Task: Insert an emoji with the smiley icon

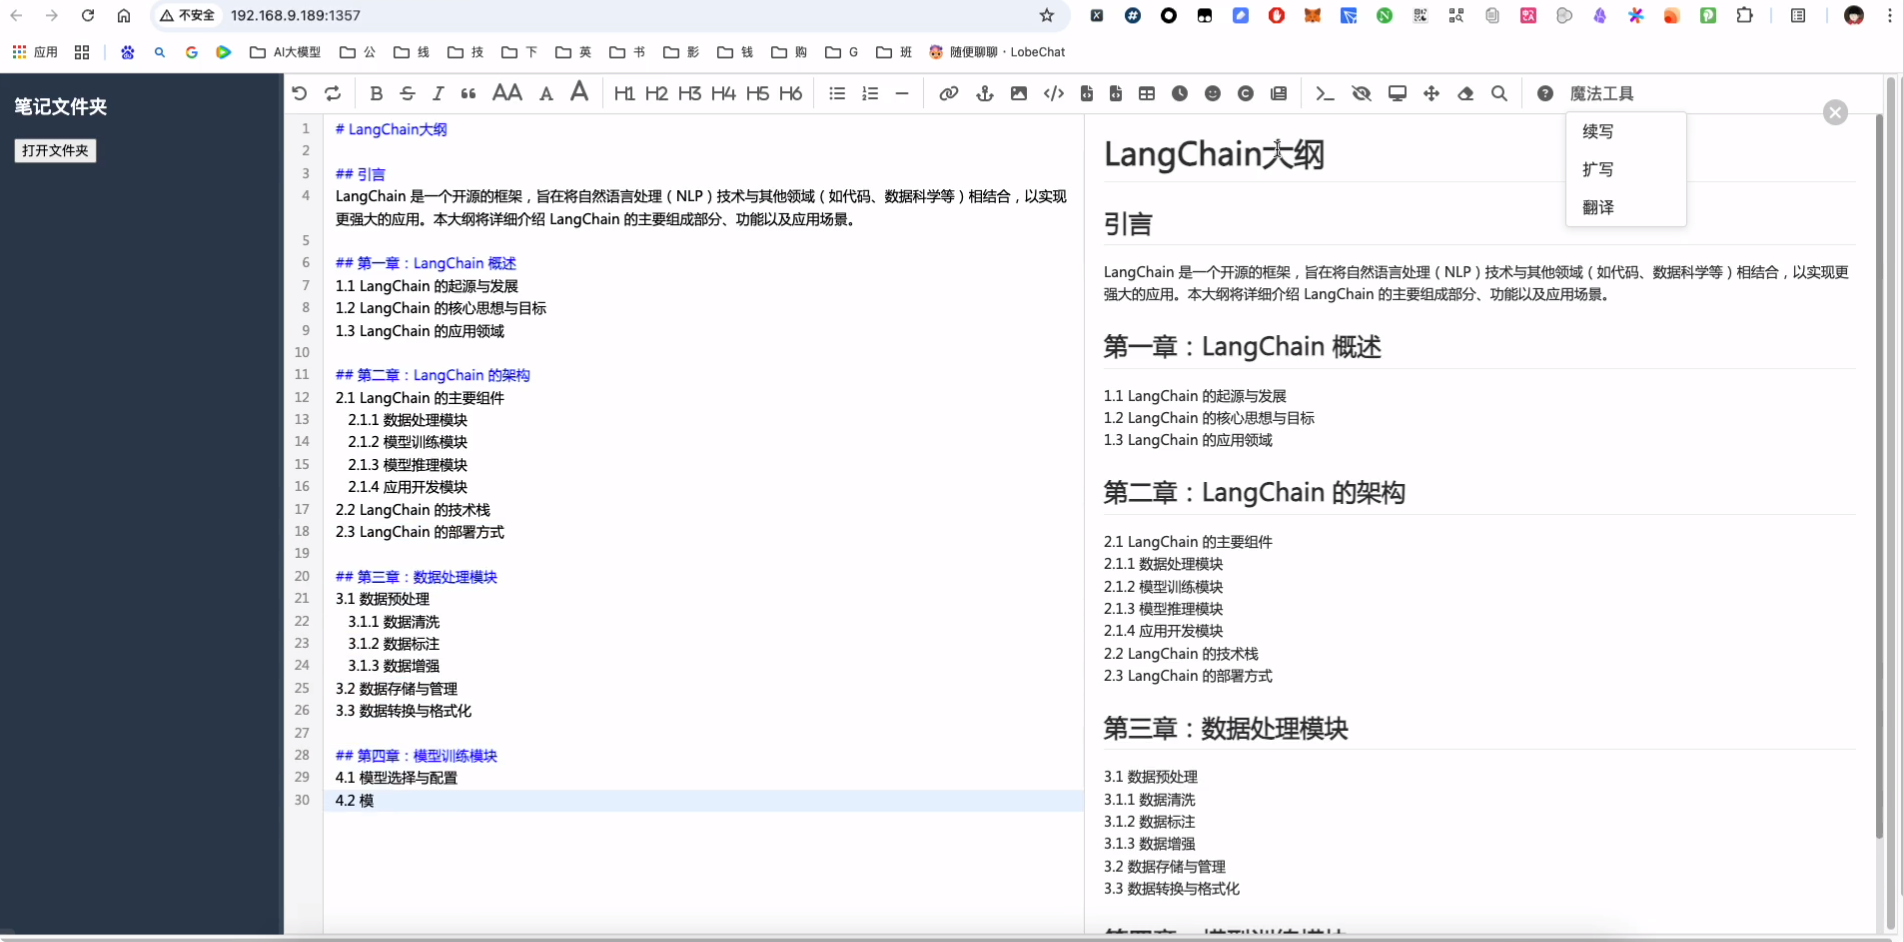Action: (1212, 93)
